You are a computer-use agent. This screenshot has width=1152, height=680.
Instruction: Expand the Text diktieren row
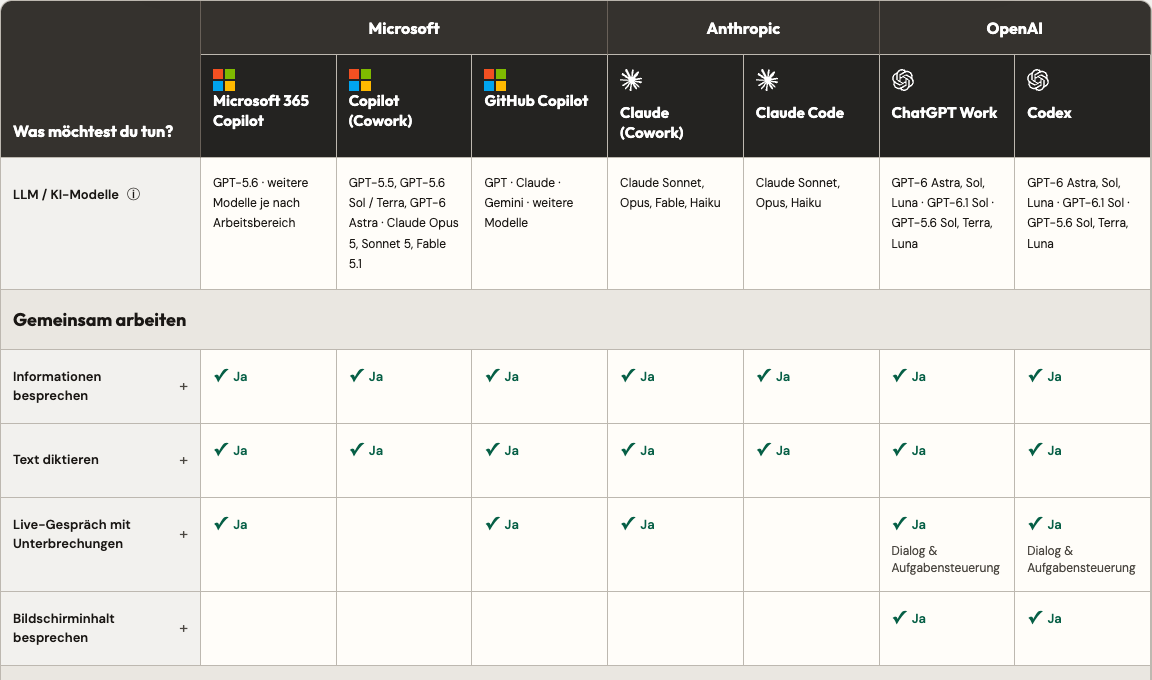(184, 460)
